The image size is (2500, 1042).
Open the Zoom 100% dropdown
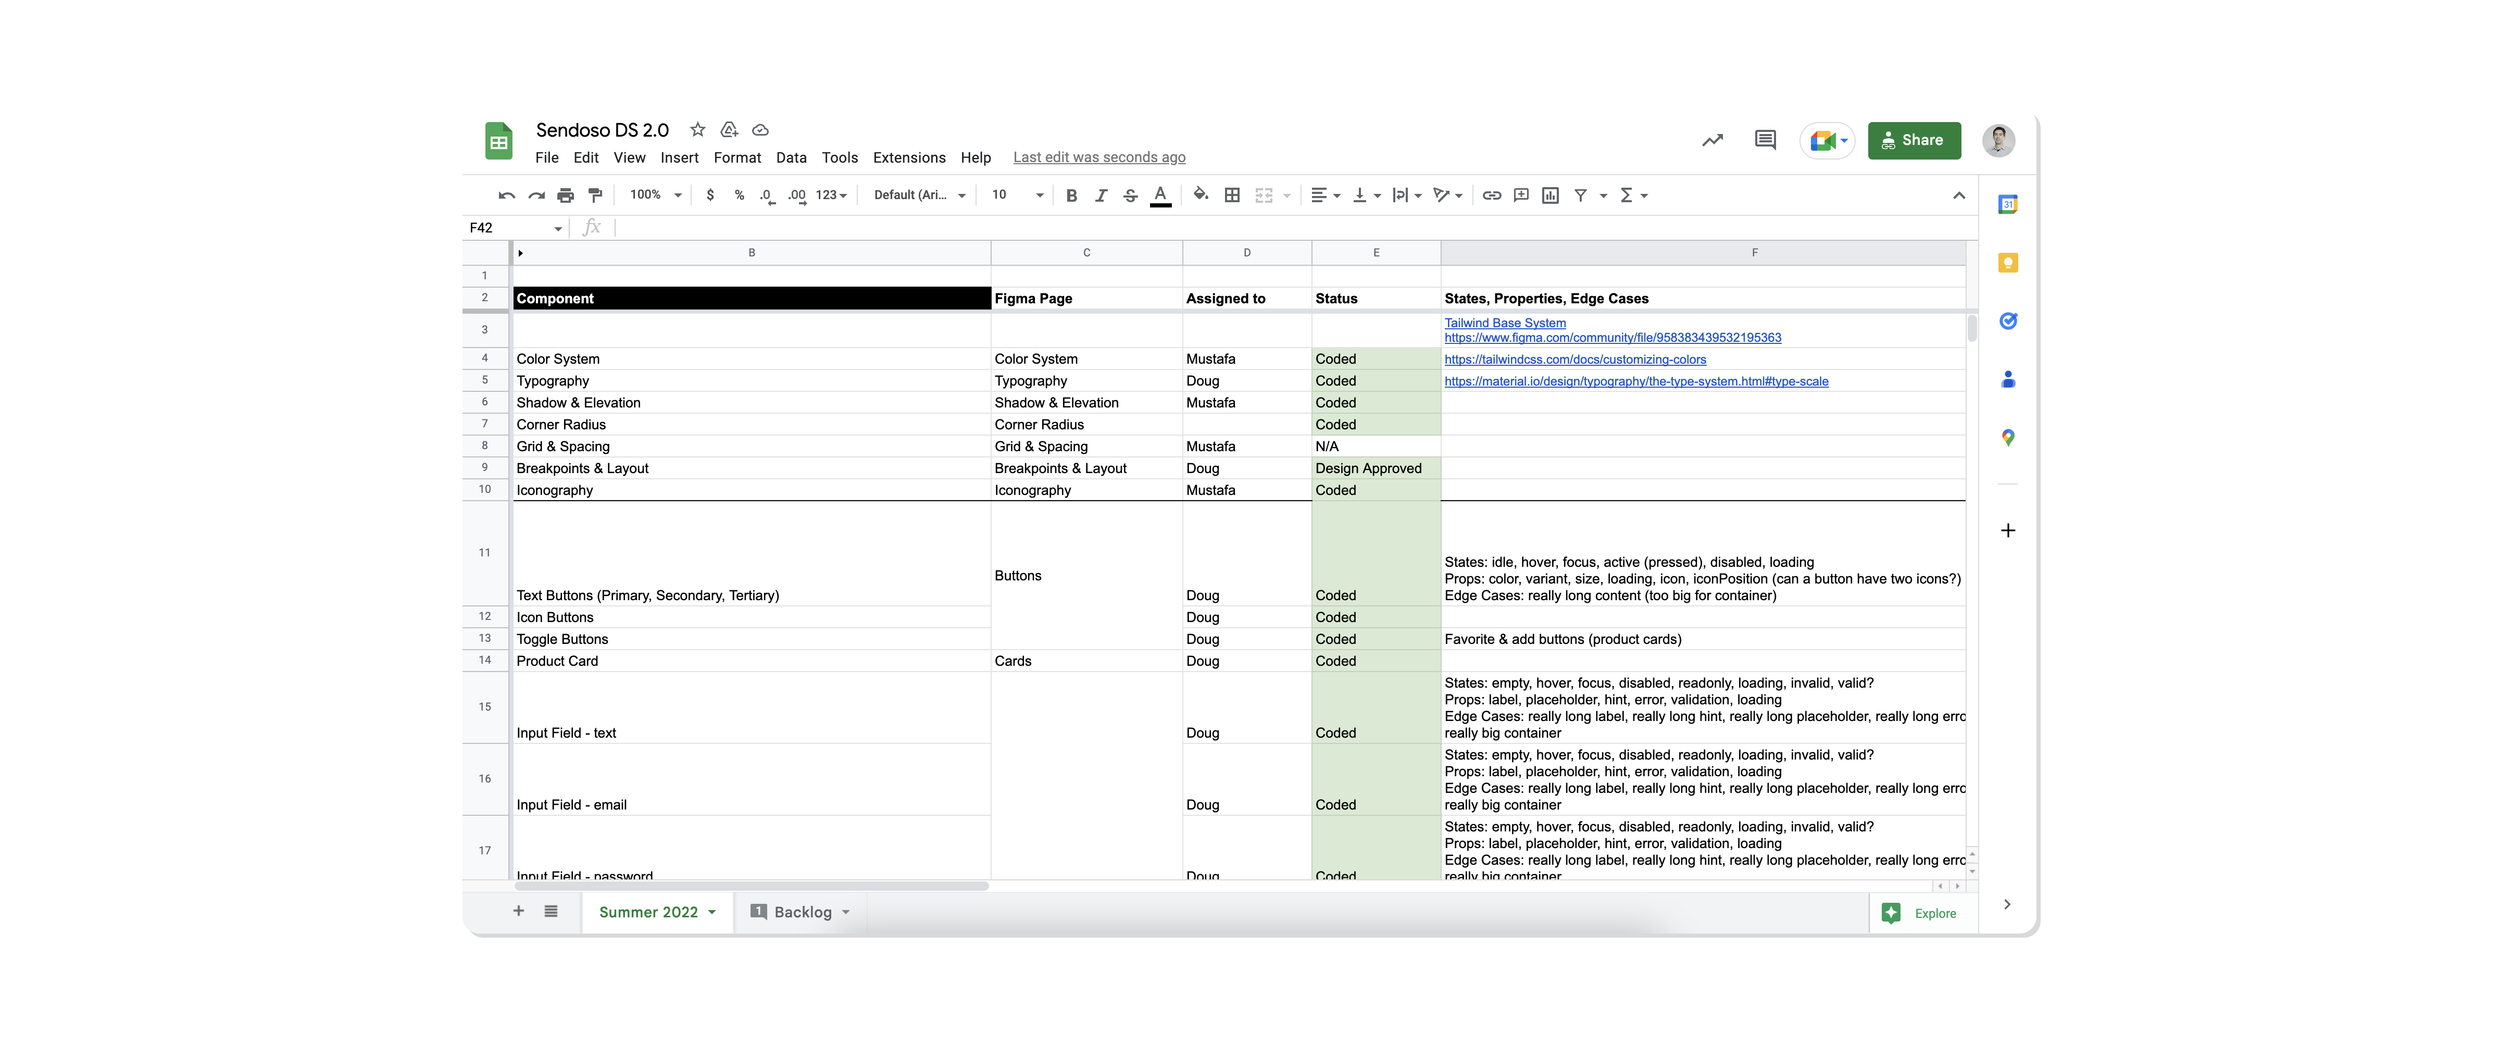click(655, 195)
